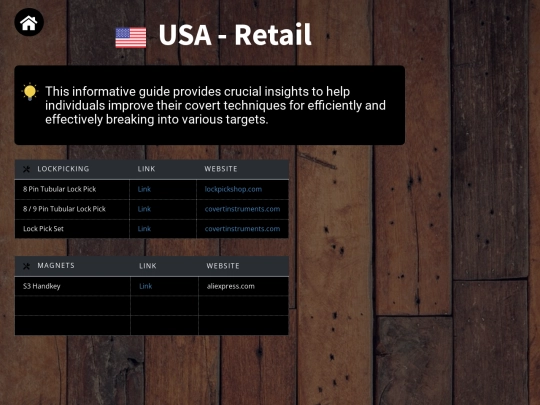The width and height of the screenshot is (540, 405).
Task: Click the tools icon beside MAGNETS
Action: click(x=27, y=266)
